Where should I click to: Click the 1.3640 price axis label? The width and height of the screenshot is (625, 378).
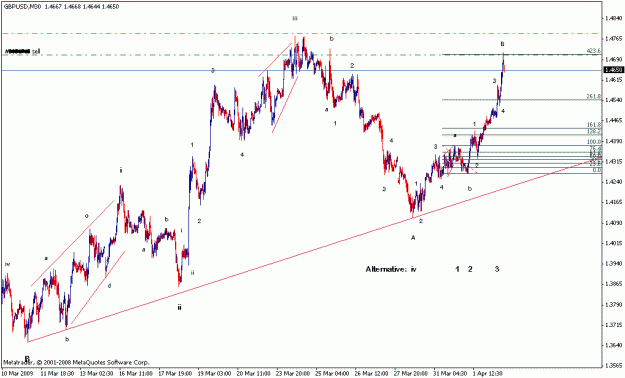coord(613,345)
